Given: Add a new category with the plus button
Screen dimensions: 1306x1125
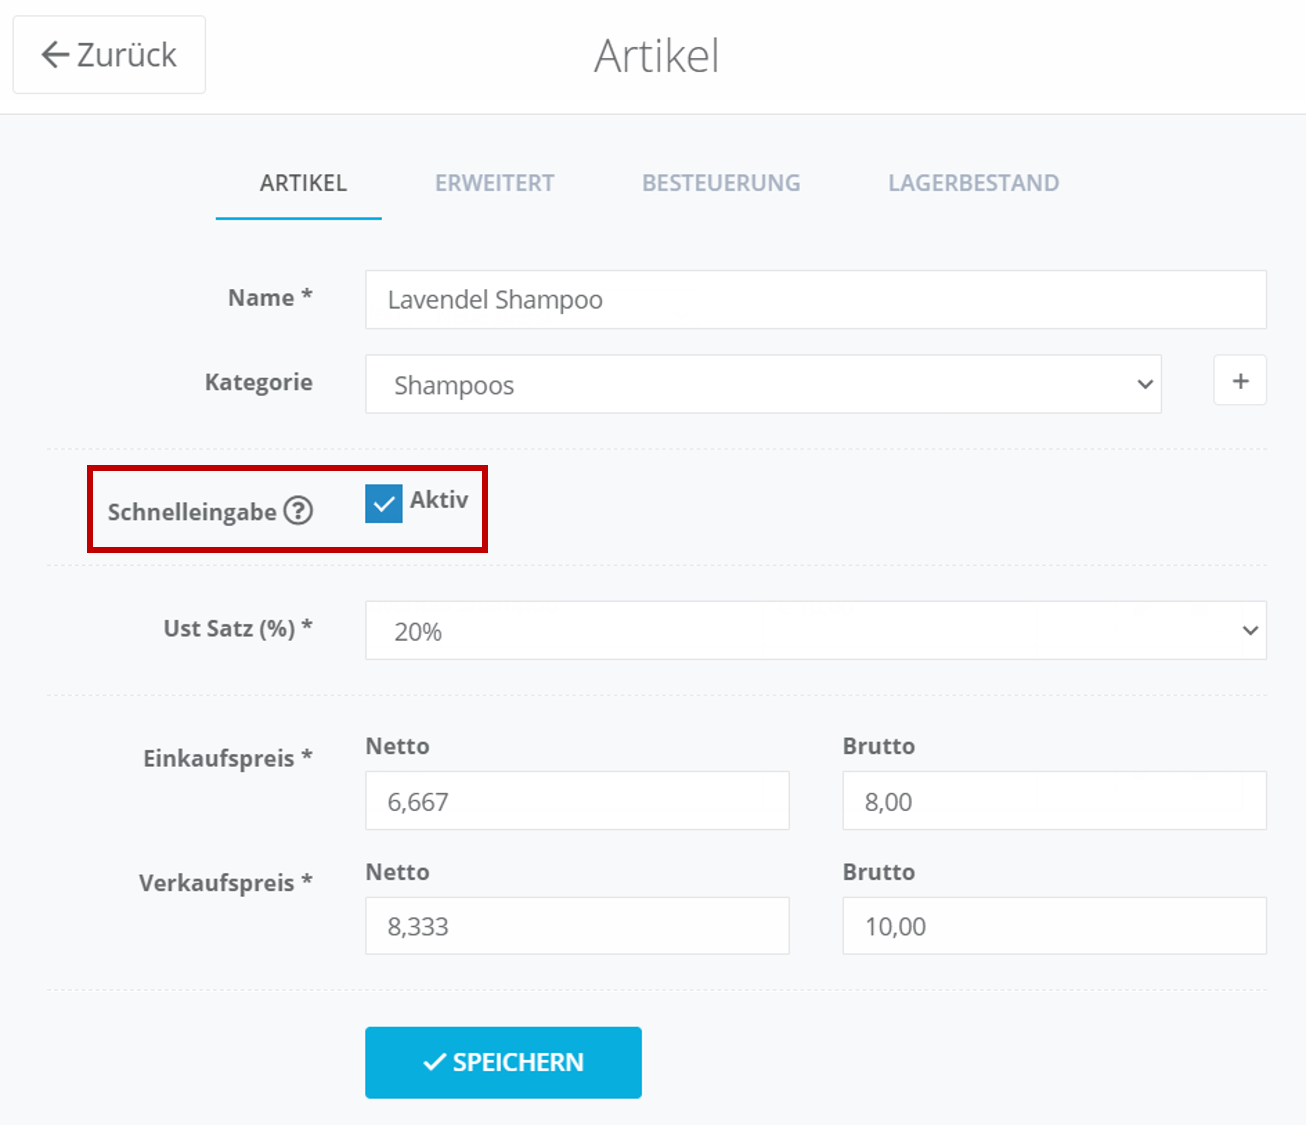Looking at the screenshot, I should pyautogui.click(x=1240, y=381).
